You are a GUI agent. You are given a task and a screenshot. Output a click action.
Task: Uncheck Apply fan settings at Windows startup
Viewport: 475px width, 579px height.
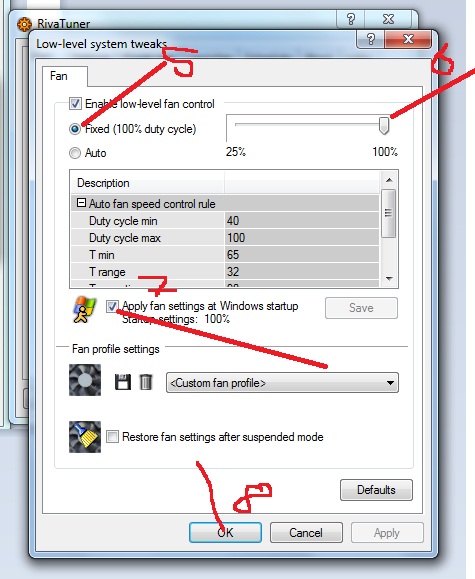pyautogui.click(x=112, y=306)
